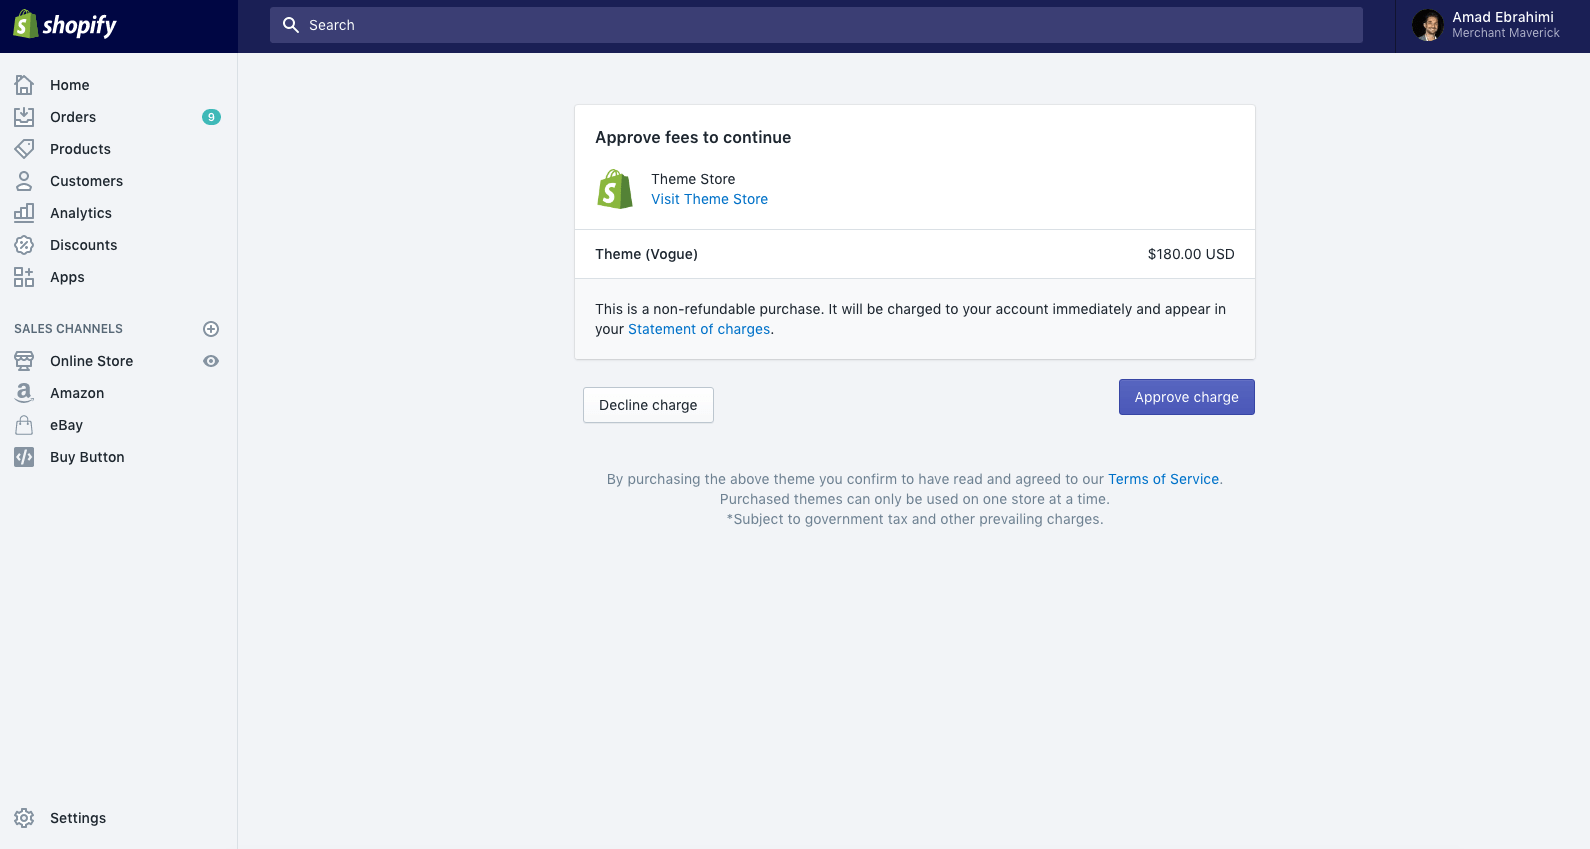The height and width of the screenshot is (849, 1590).
Task: Go to Amazon sales channel
Action: point(77,393)
